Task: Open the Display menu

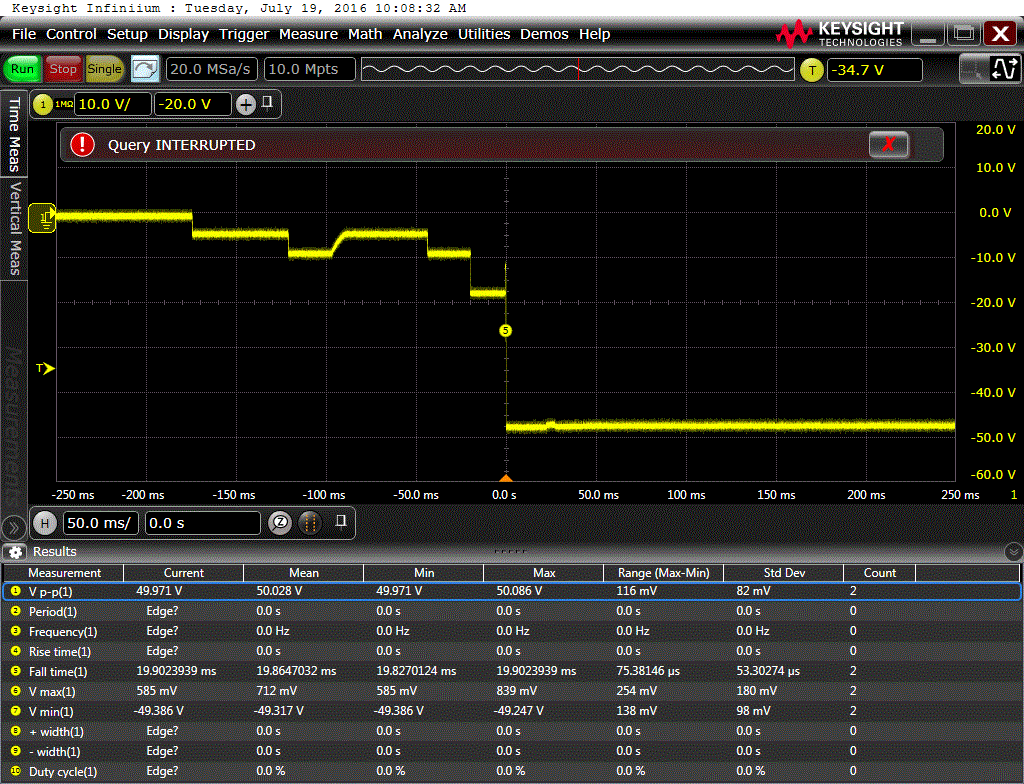Action: (x=184, y=34)
